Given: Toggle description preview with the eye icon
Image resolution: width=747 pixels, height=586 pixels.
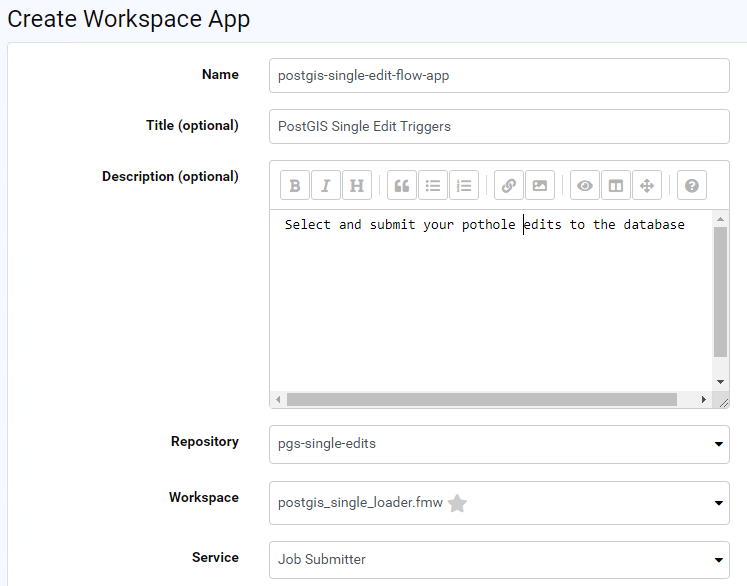Looking at the screenshot, I should coord(585,186).
